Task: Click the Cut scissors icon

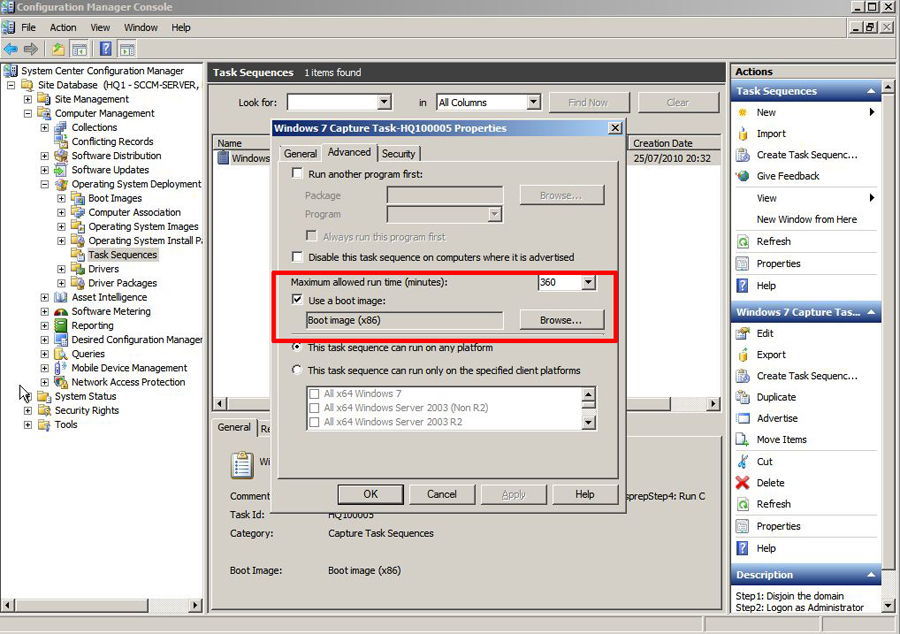Action: (743, 461)
